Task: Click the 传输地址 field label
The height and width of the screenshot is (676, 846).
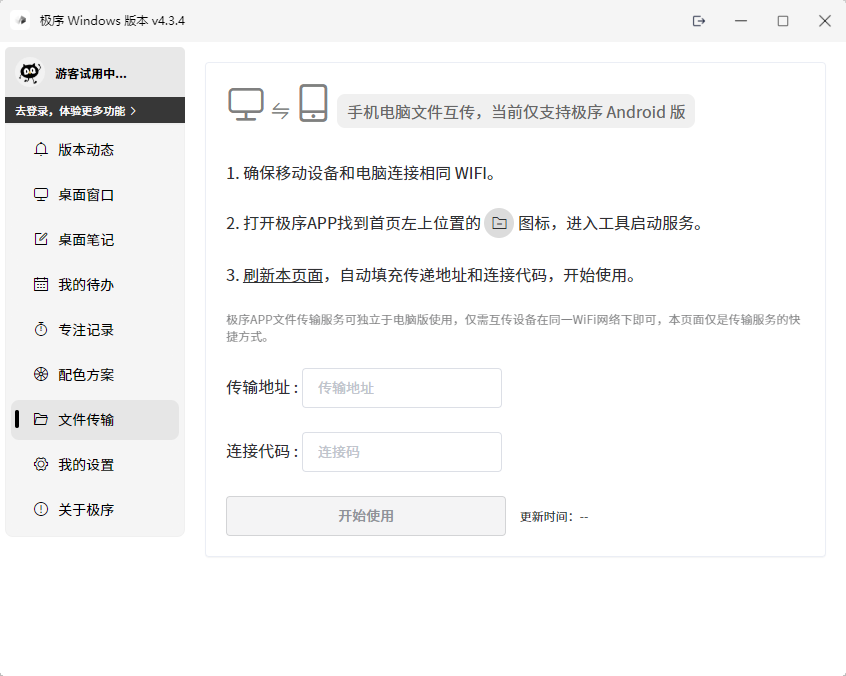Action: [262, 387]
